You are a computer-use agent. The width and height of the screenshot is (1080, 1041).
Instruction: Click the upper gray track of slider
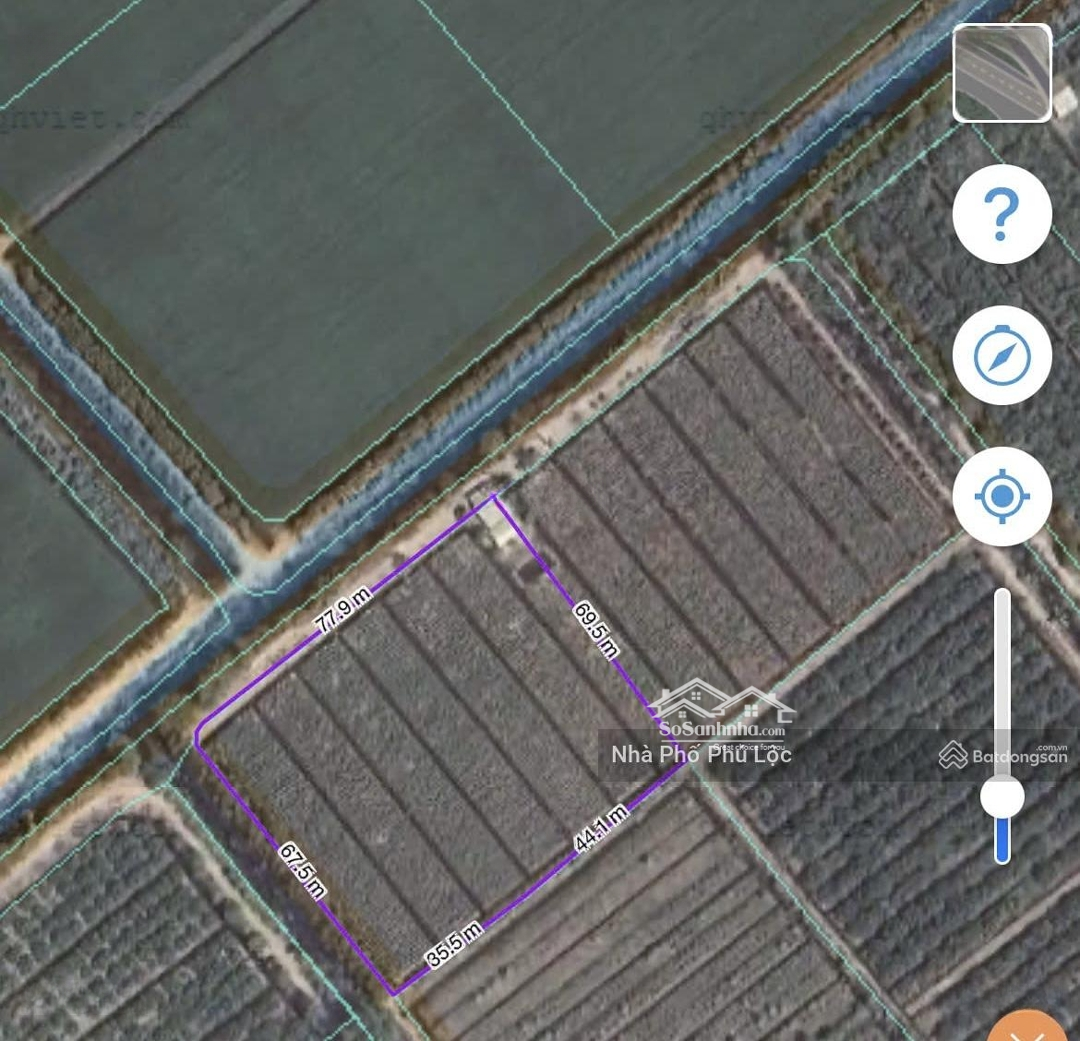coord(1003,682)
